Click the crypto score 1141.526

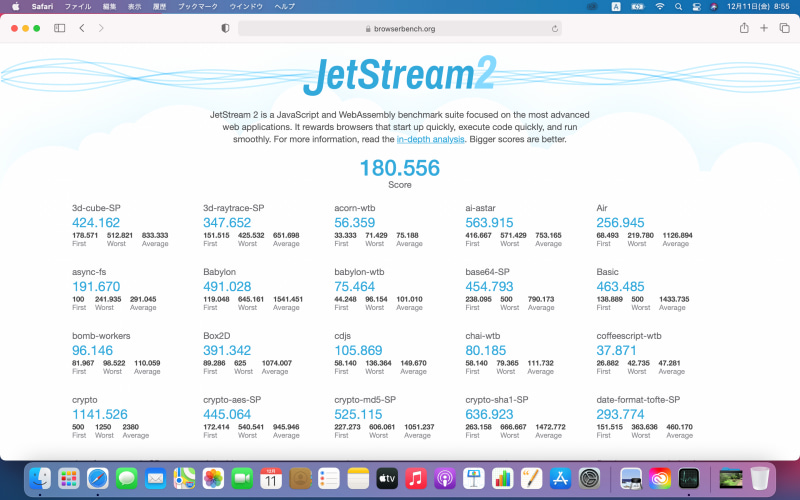(x=99, y=414)
